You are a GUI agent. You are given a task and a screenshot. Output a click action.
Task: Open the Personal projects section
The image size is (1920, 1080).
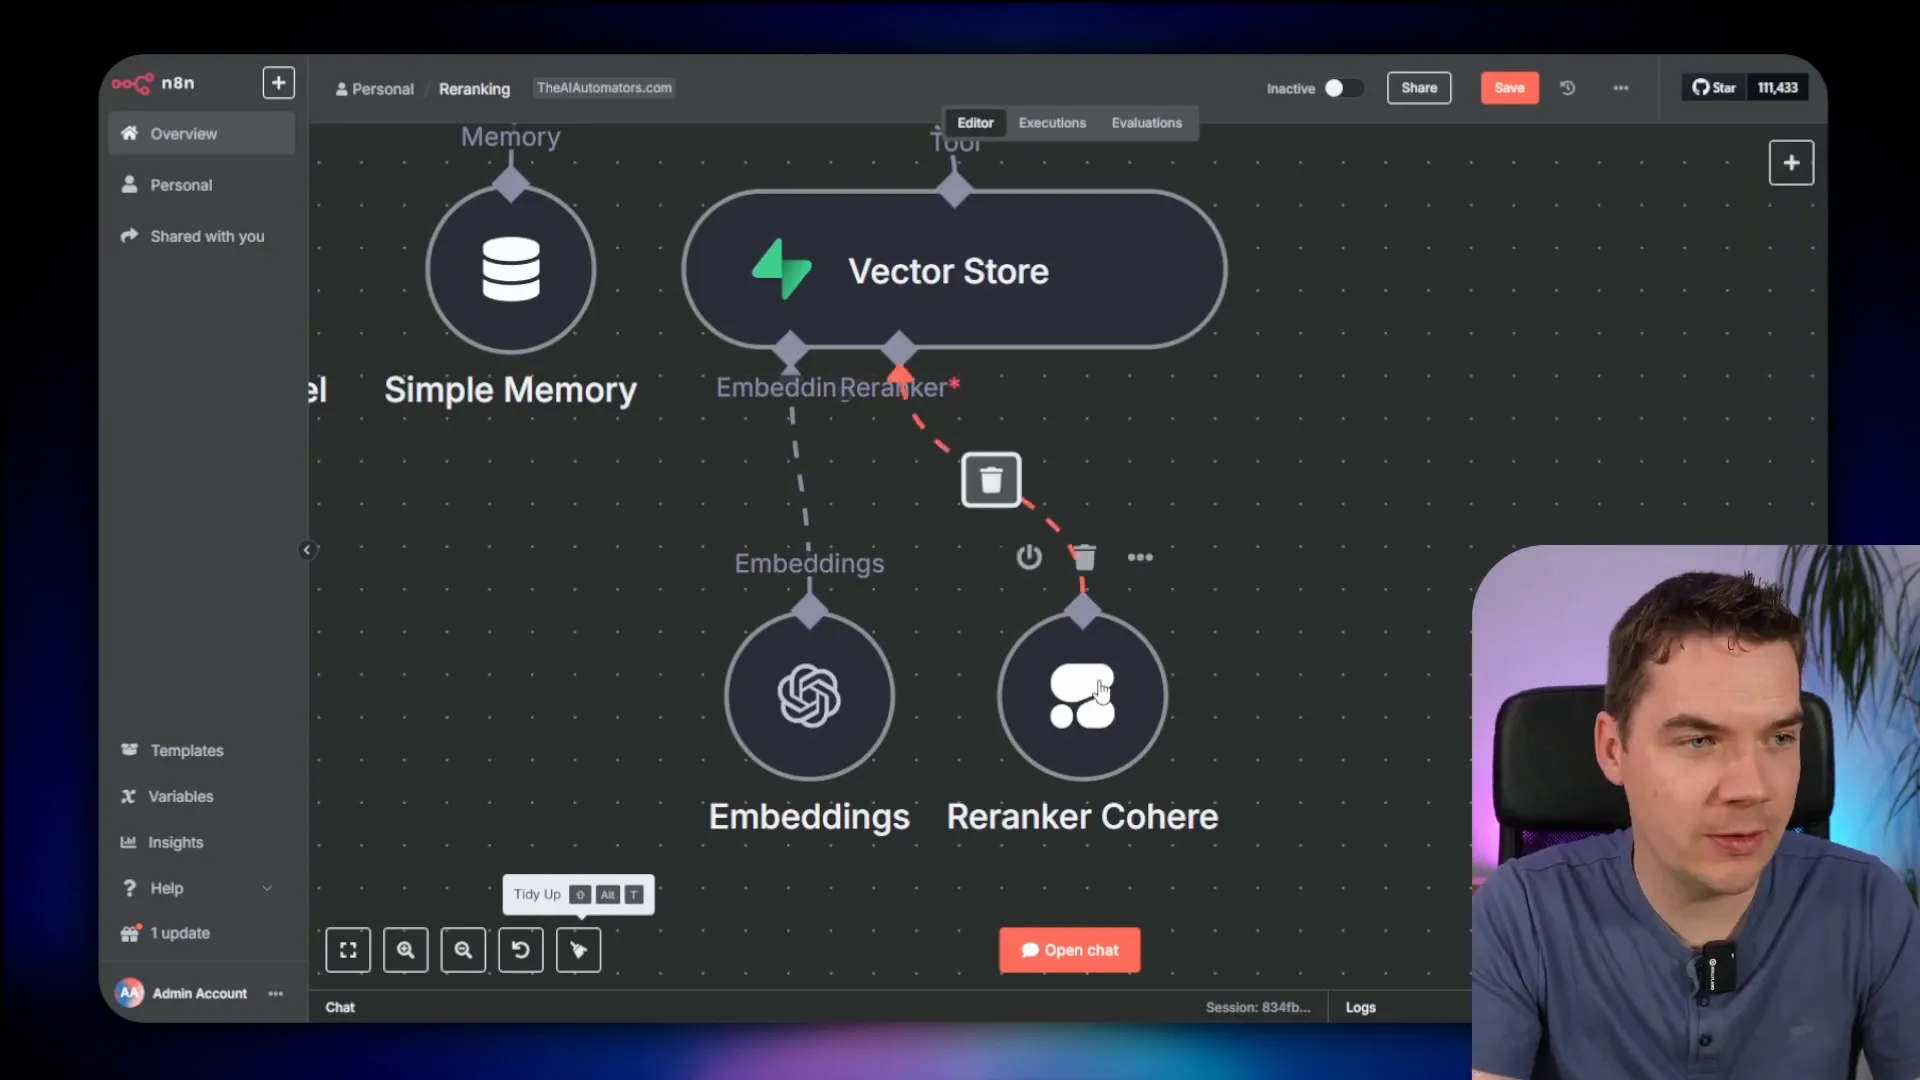[201, 185]
